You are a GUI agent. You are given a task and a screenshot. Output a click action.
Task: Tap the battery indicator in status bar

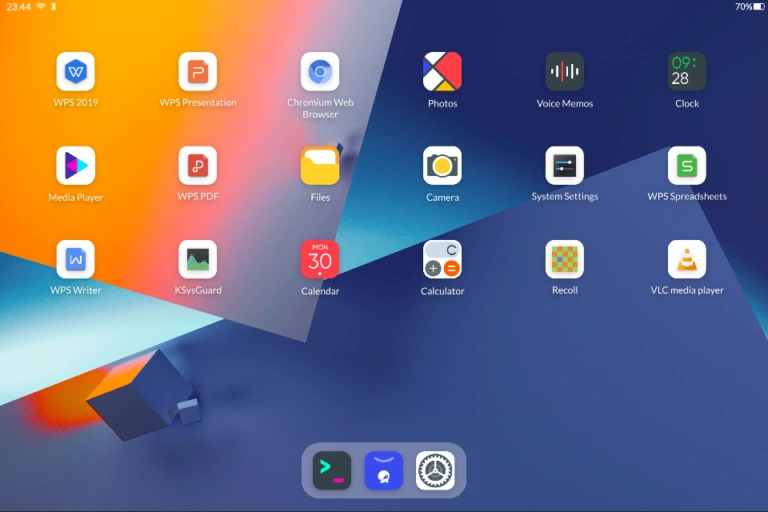(x=759, y=6)
